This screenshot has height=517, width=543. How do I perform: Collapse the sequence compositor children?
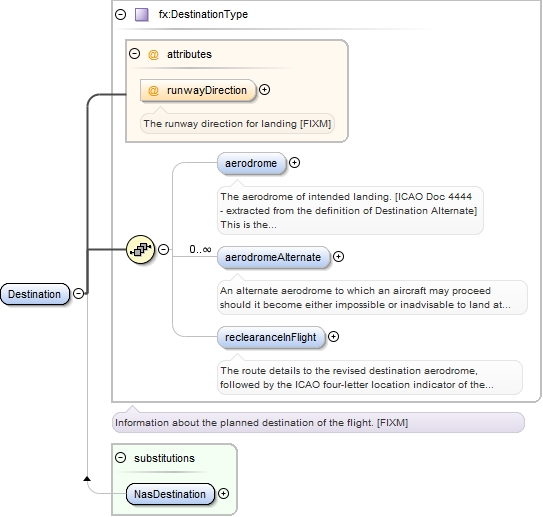tap(163, 249)
